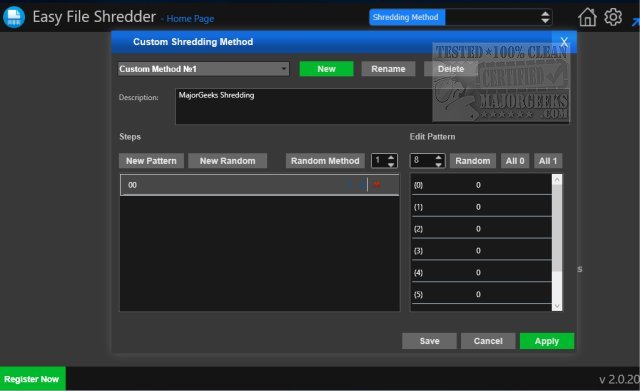Image resolution: width=640 pixels, height=391 pixels.
Task: Open the Shredding Method selector in header
Action: pos(461,17)
